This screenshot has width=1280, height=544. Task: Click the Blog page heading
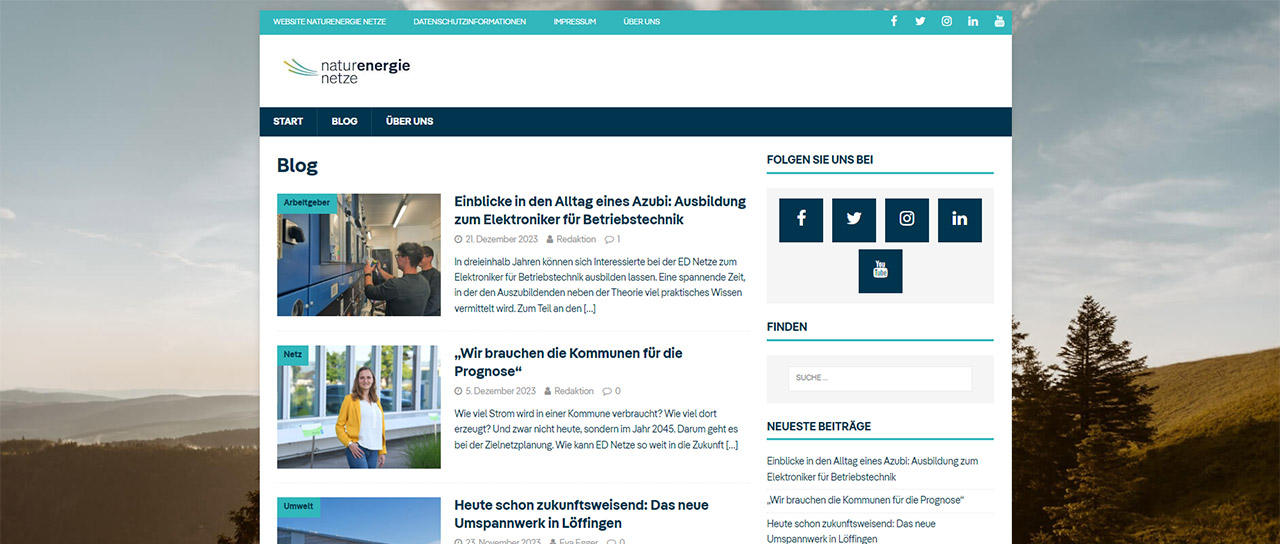tap(298, 166)
